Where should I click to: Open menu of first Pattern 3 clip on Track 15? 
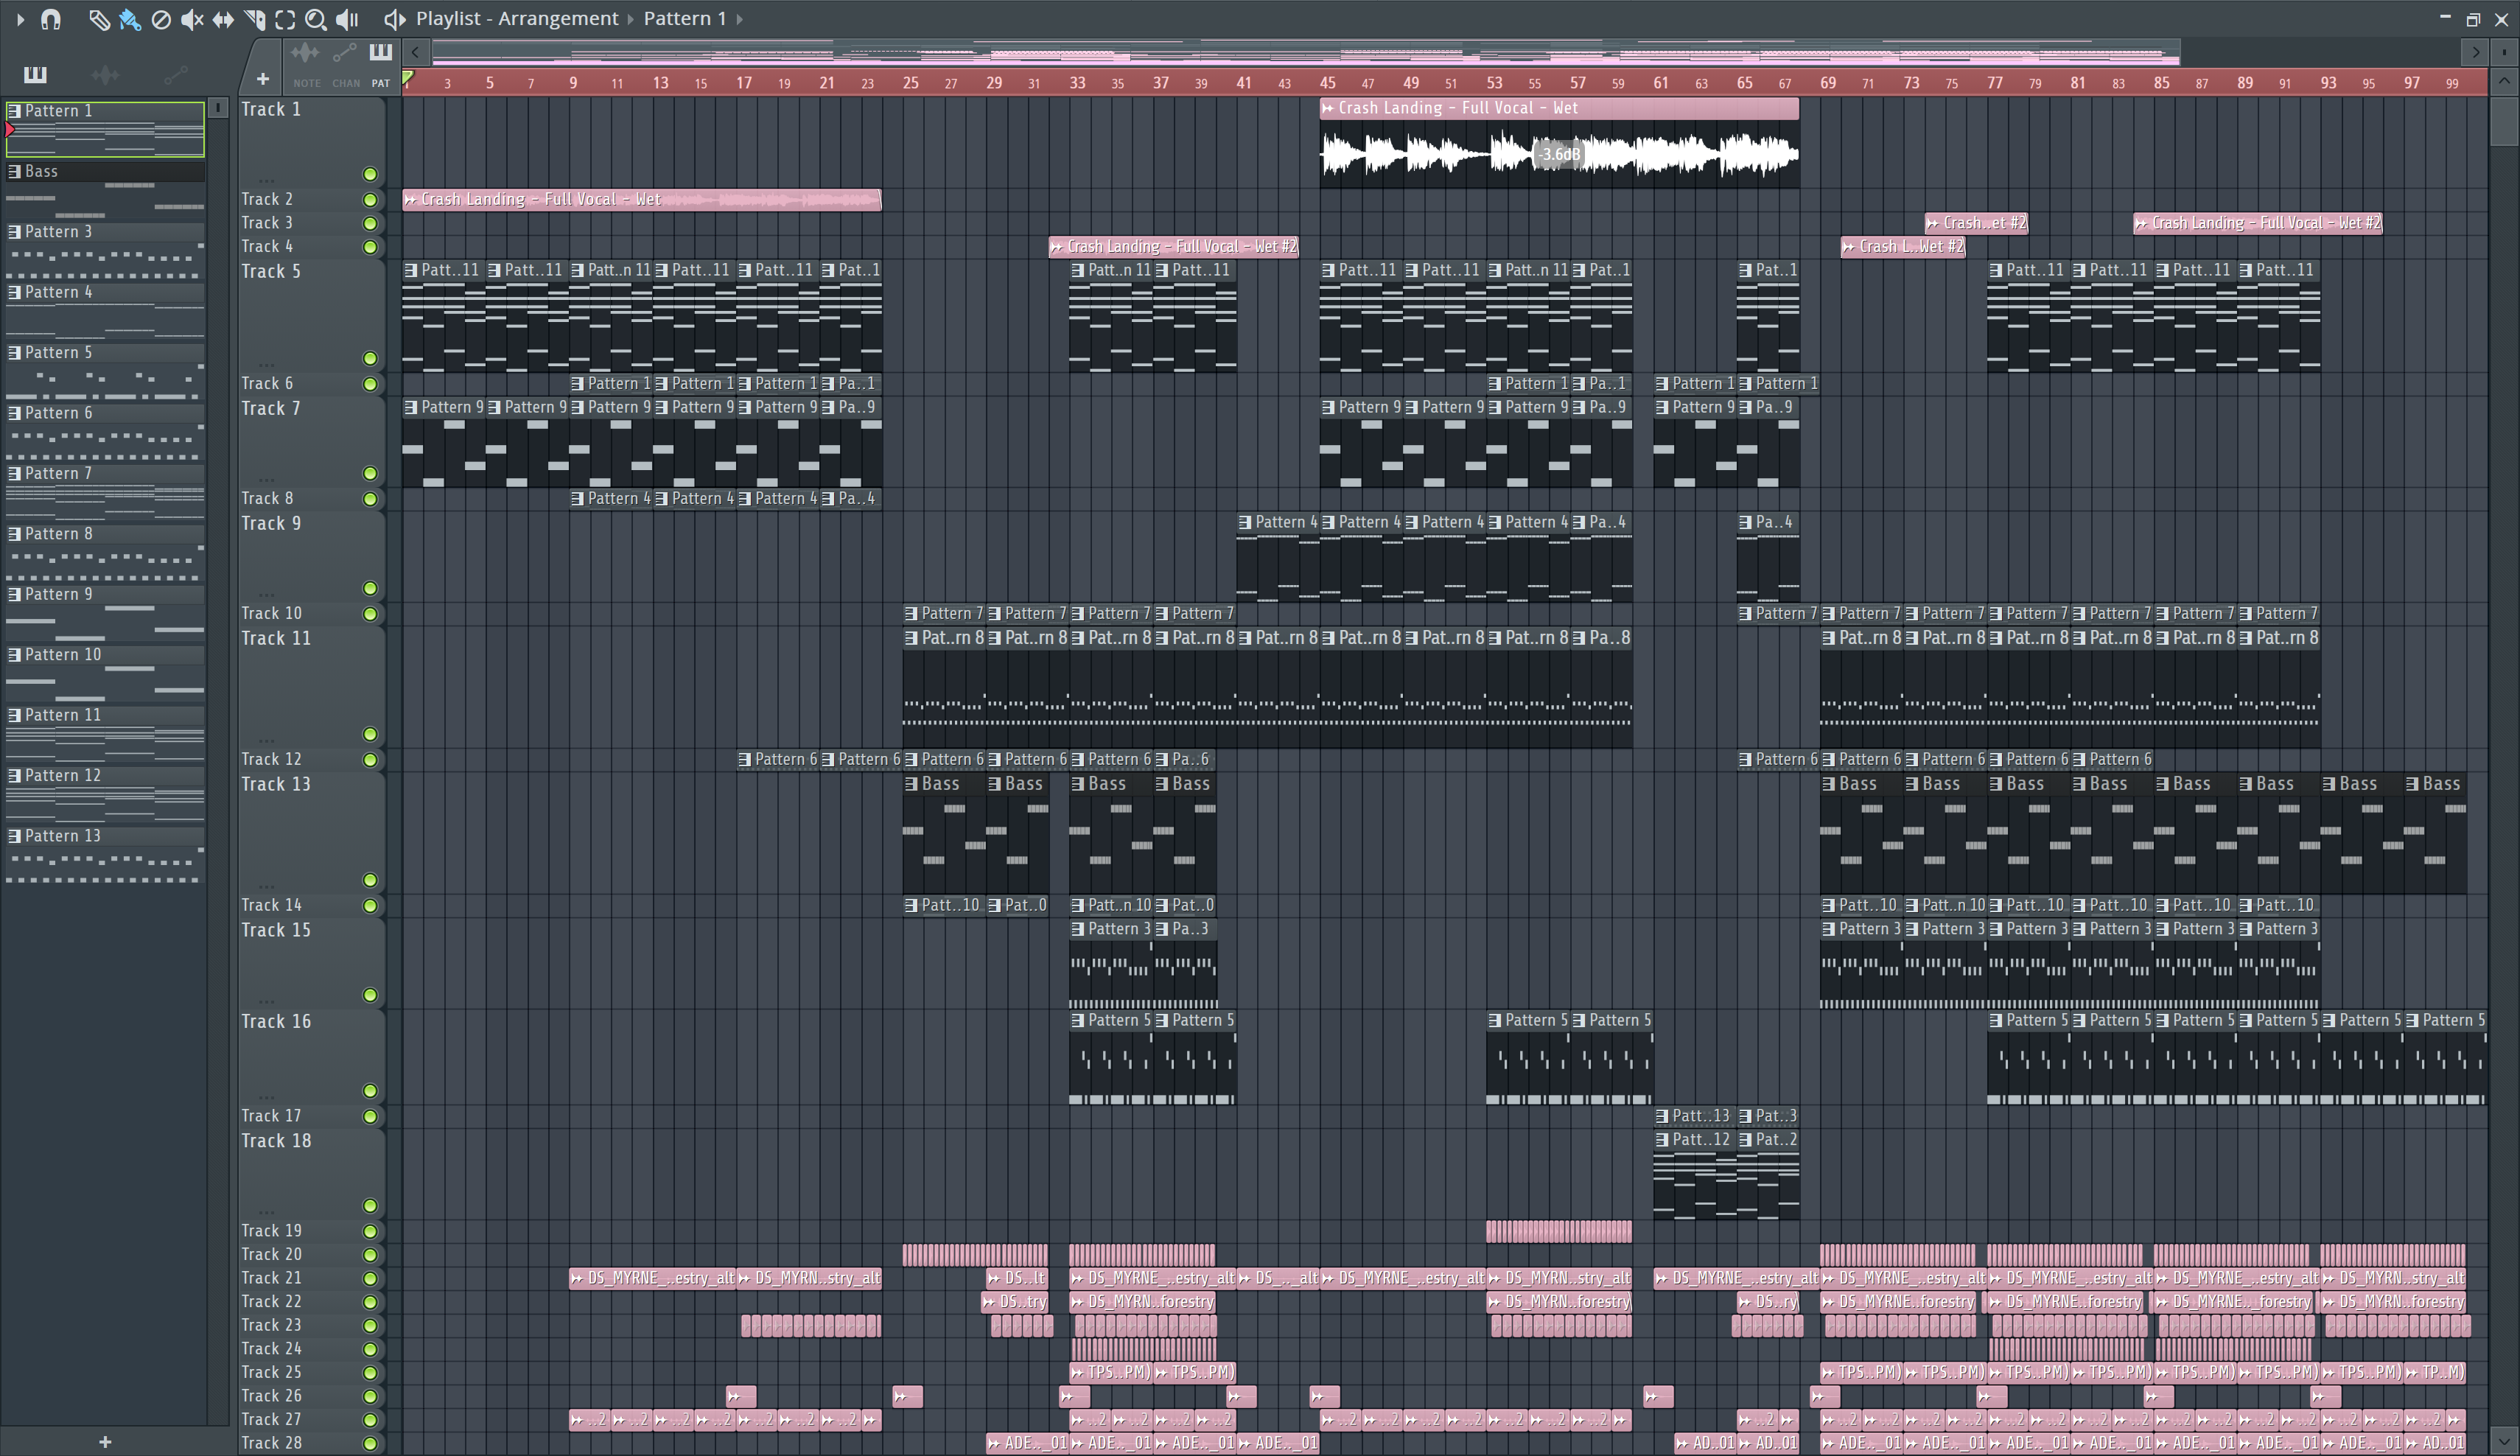point(1078,929)
